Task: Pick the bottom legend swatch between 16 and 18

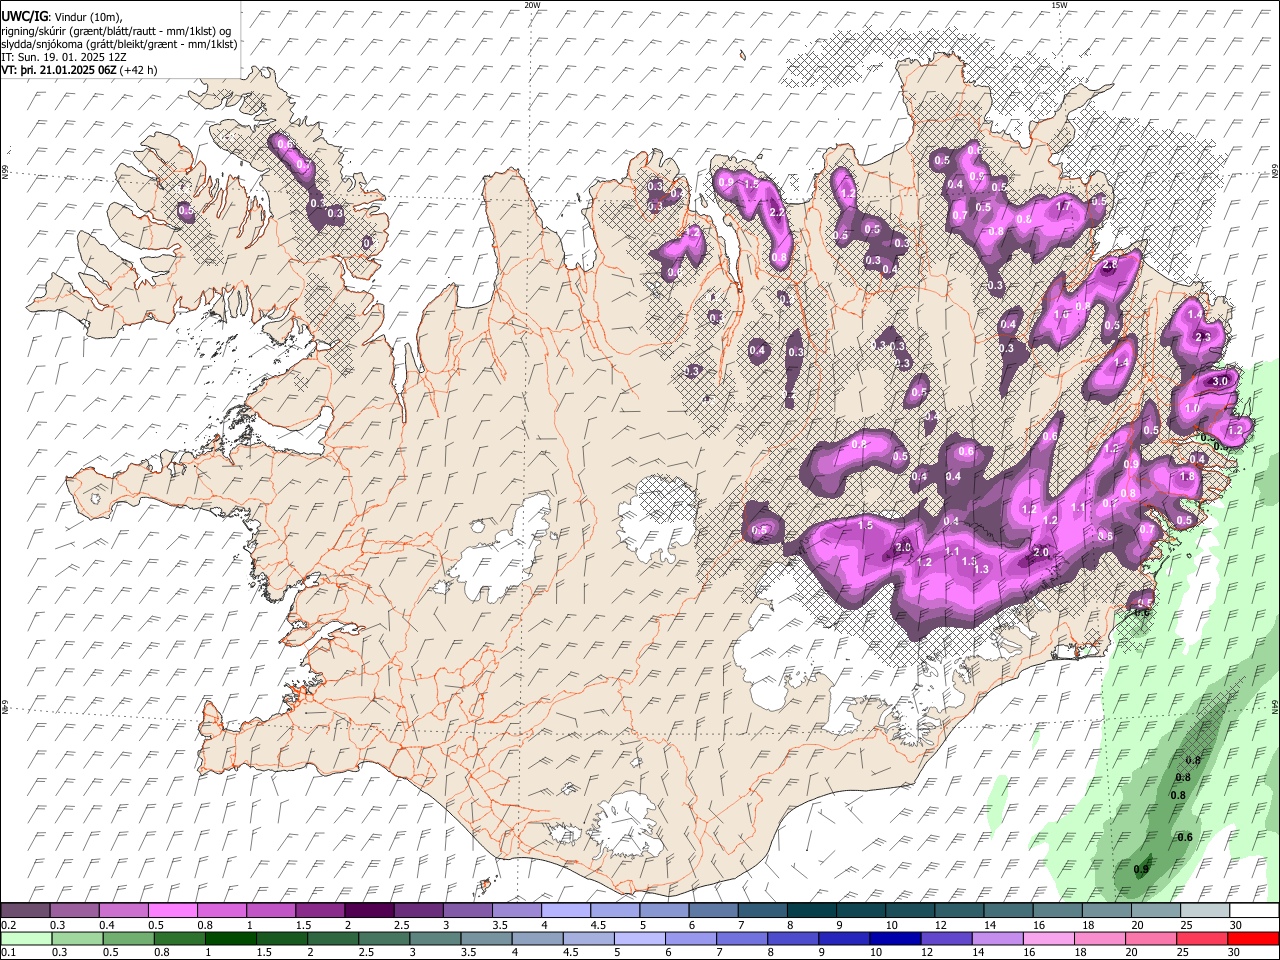Action: click(x=1050, y=938)
